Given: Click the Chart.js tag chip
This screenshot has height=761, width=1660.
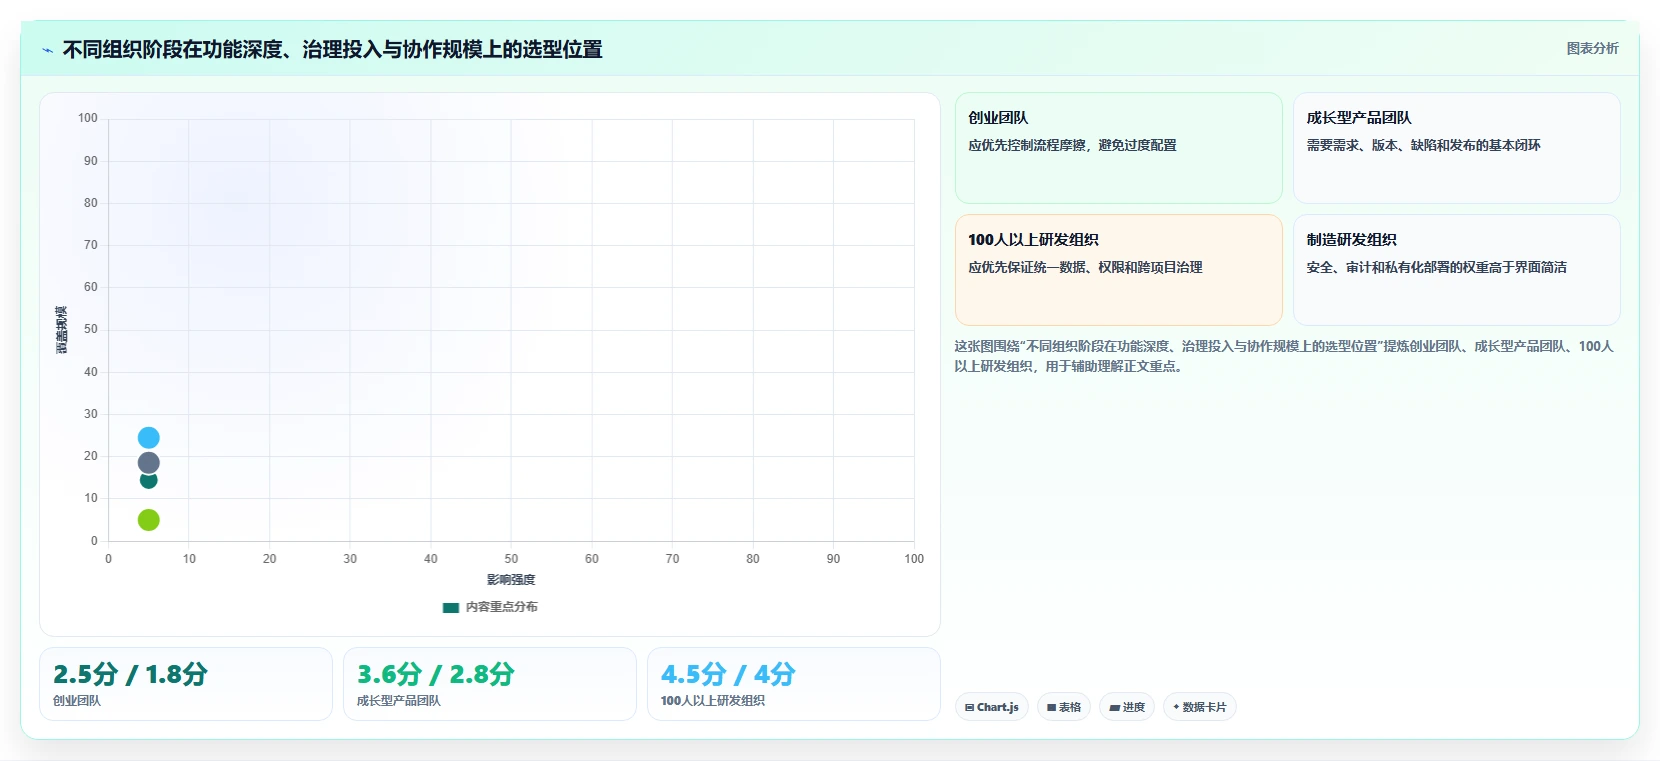Looking at the screenshot, I should 992,707.
